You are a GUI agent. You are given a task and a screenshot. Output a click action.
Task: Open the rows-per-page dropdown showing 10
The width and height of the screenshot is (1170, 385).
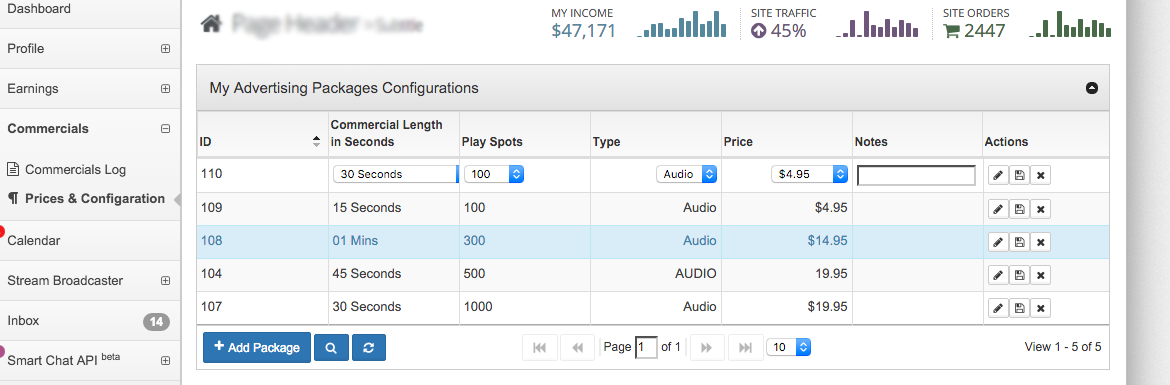tap(789, 347)
